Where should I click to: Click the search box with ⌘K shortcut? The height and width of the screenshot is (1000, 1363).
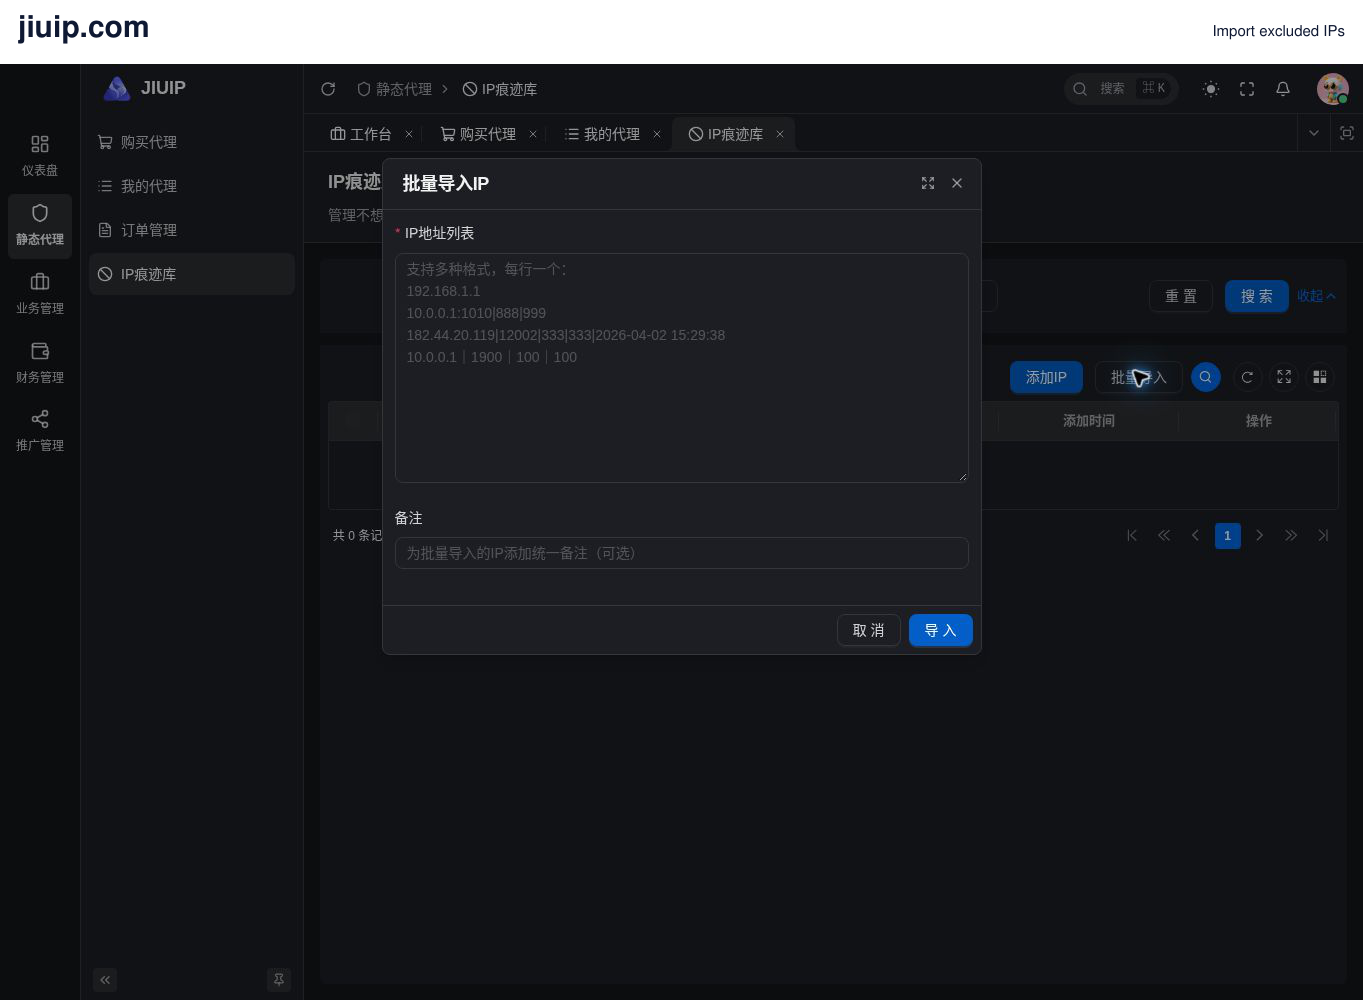point(1121,89)
